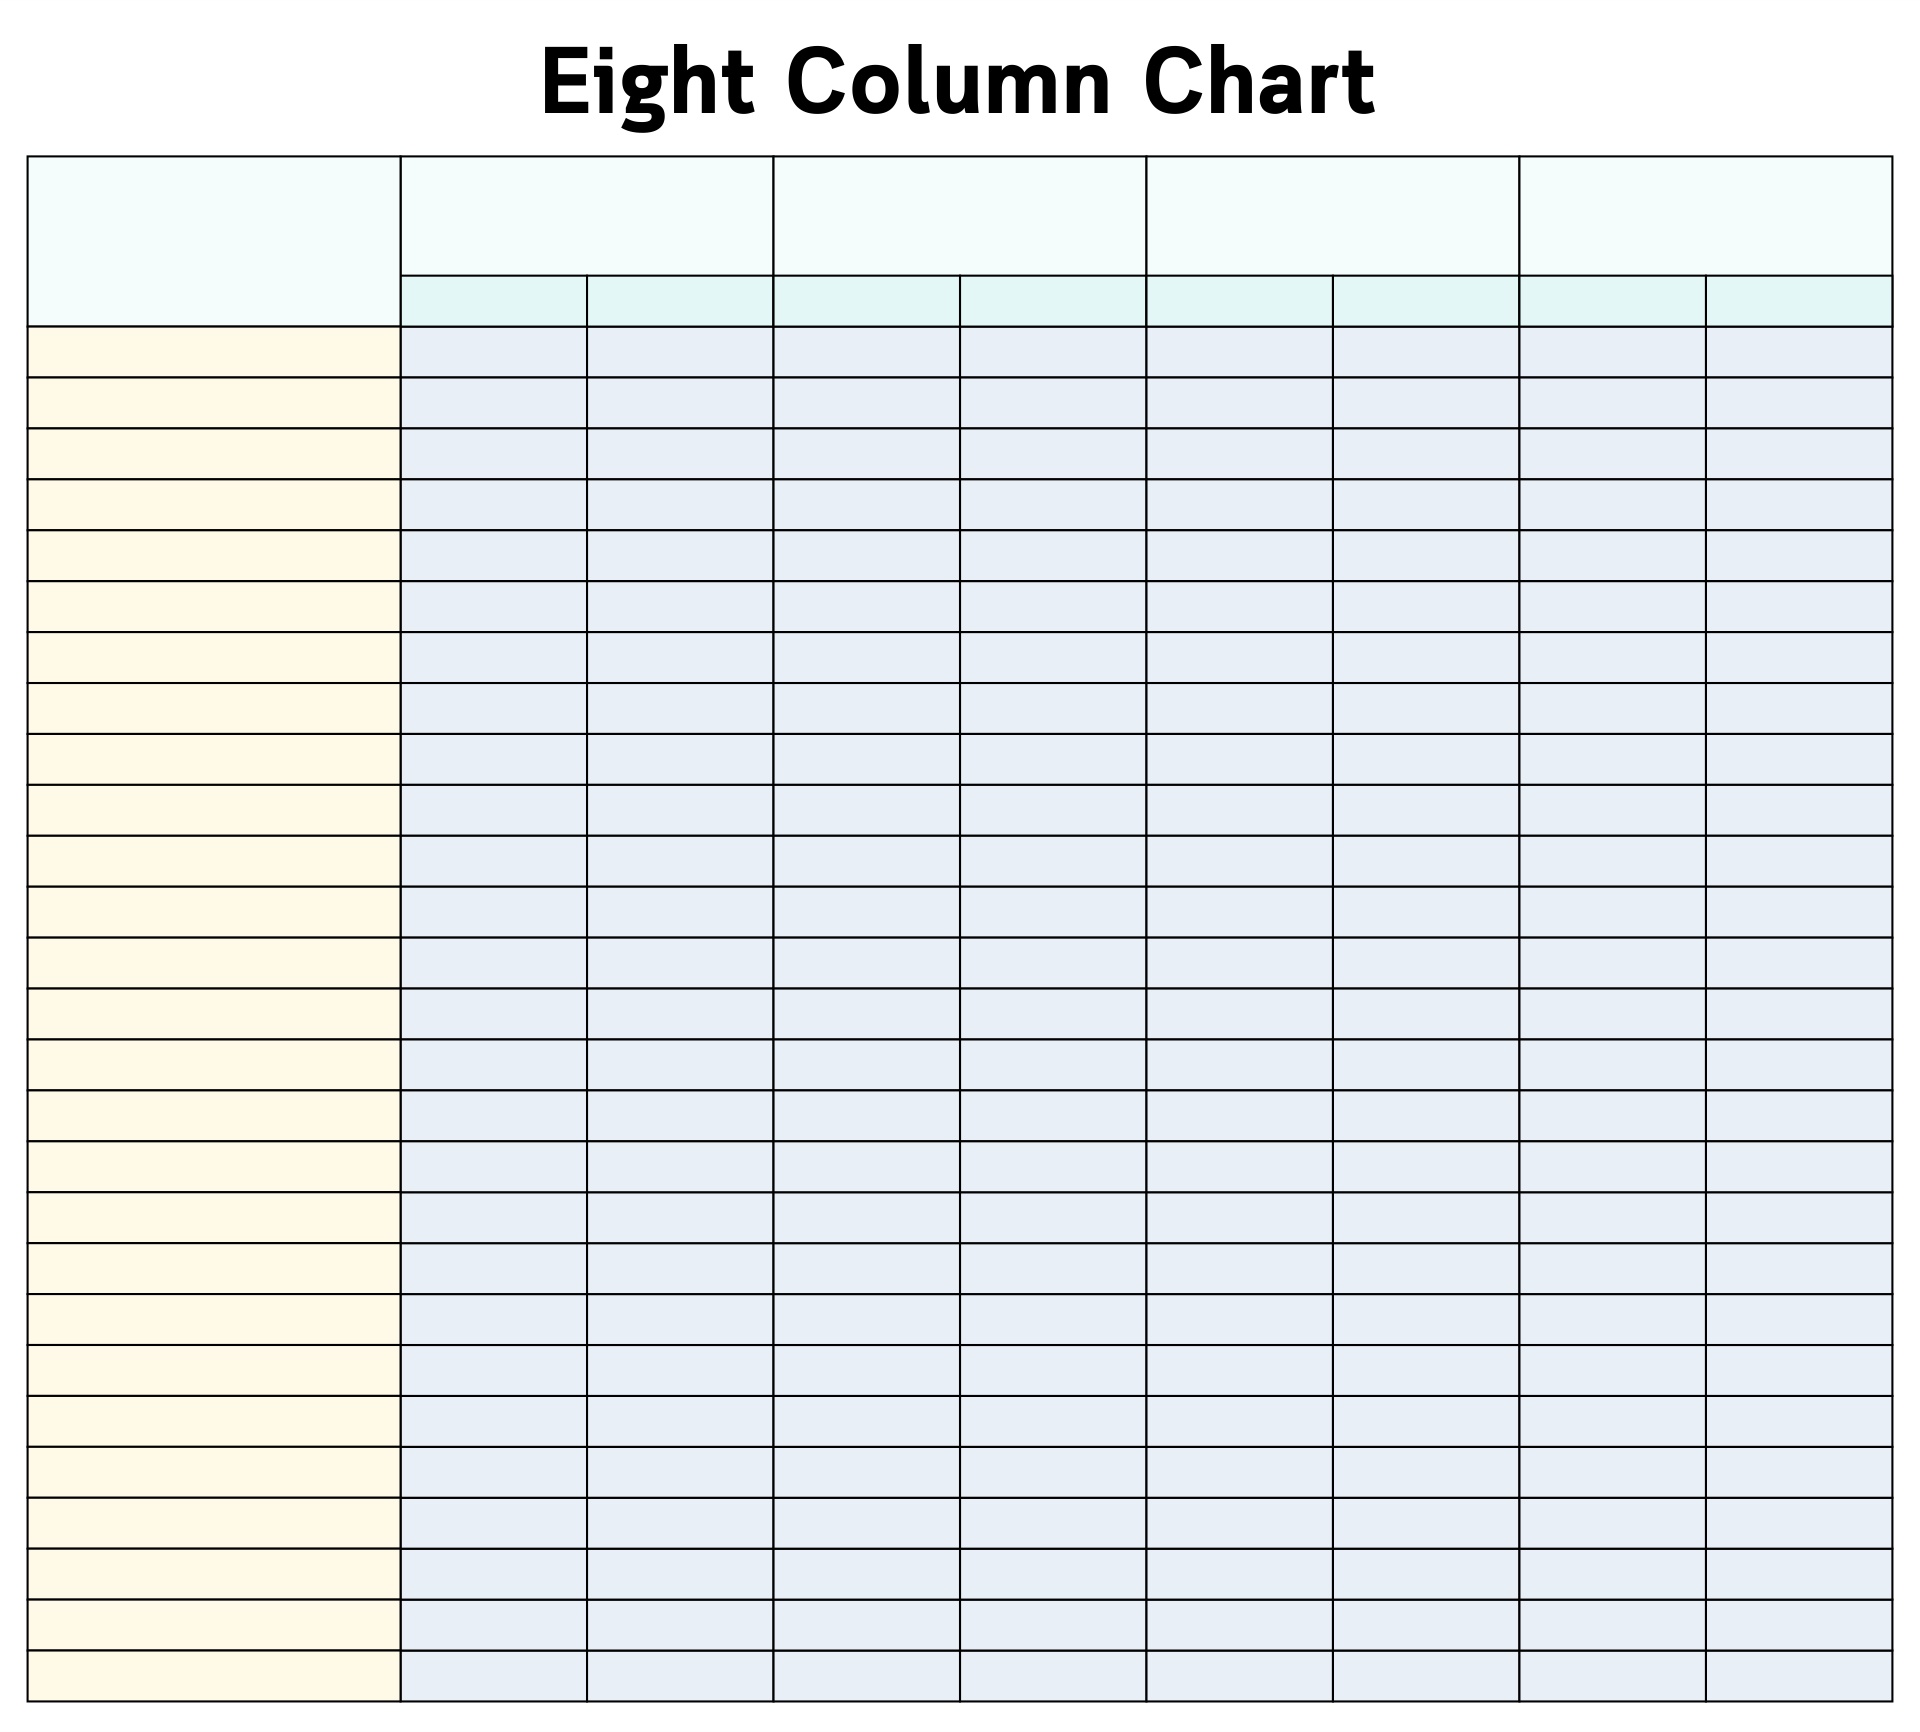Click the second yellow row label cell
Viewport: 1920px width, 1732px height.
click(x=214, y=403)
